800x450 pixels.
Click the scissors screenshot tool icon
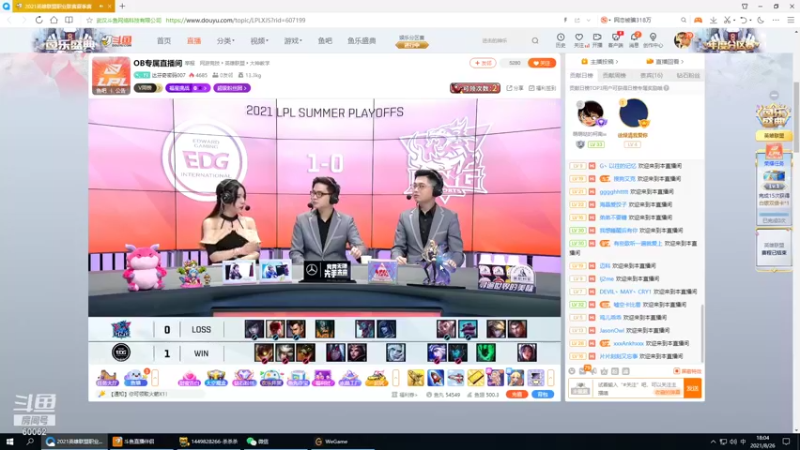[728, 20]
